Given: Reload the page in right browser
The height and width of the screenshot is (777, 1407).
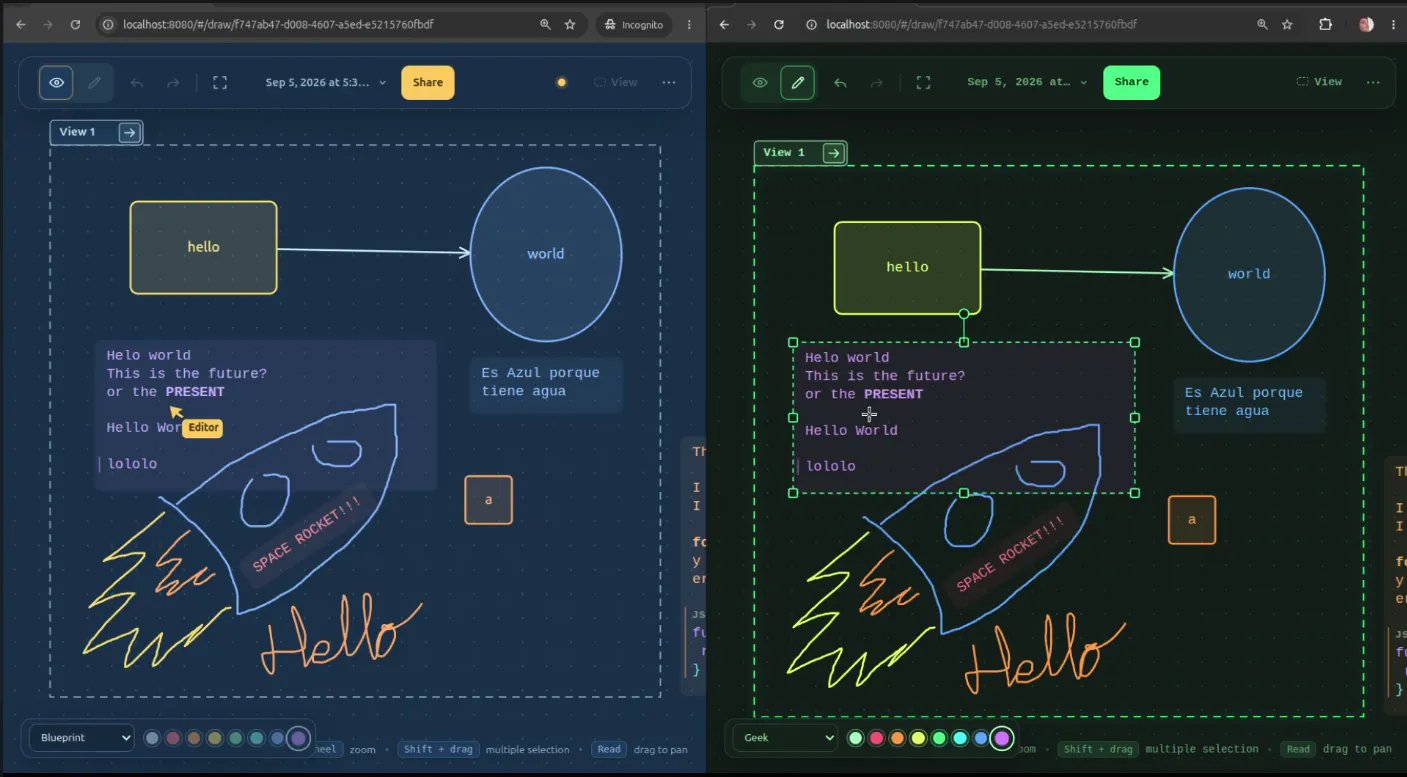Looking at the screenshot, I should click(x=779, y=24).
